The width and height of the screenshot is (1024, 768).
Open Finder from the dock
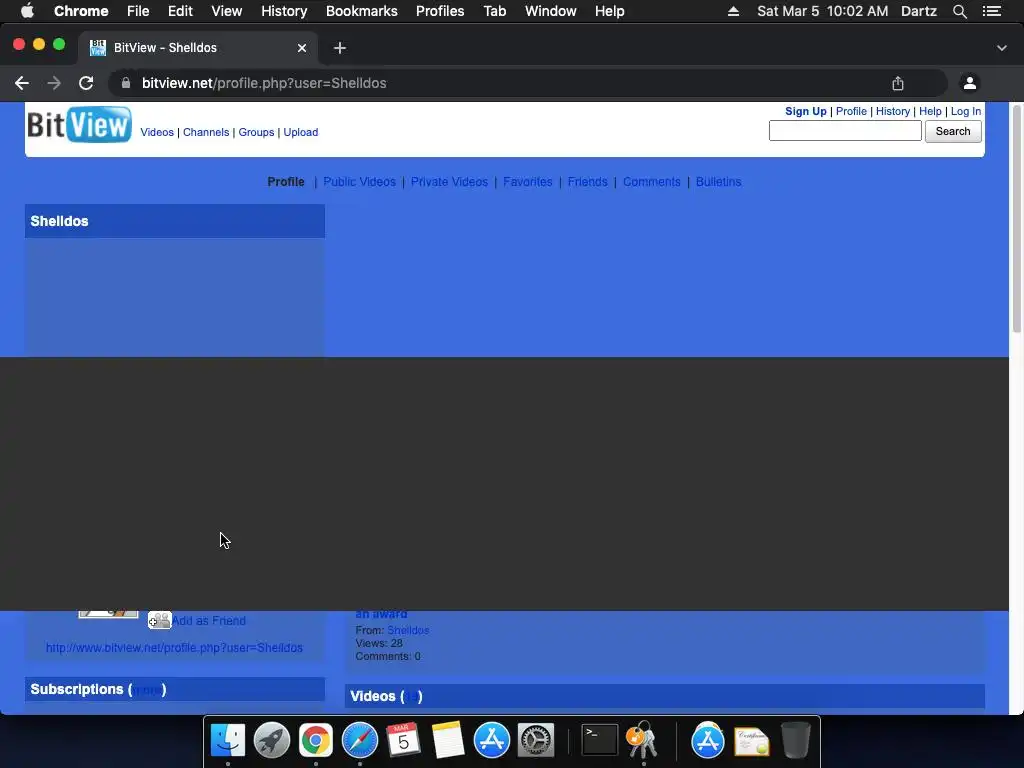tap(228, 740)
